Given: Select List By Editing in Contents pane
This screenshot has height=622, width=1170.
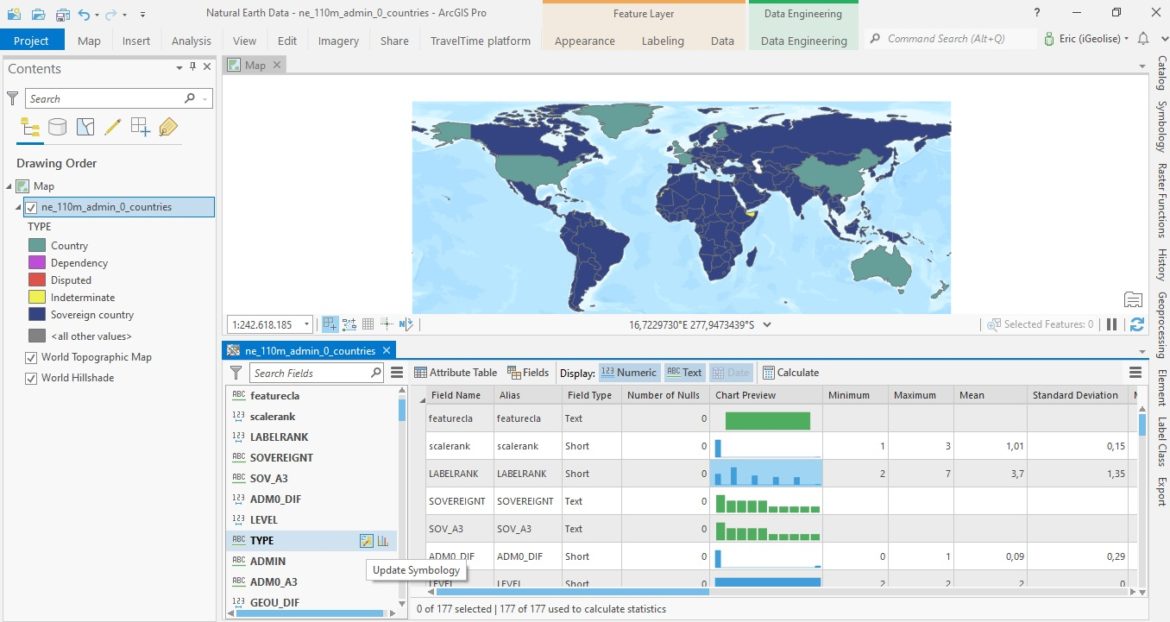Looking at the screenshot, I should pyautogui.click(x=111, y=126).
